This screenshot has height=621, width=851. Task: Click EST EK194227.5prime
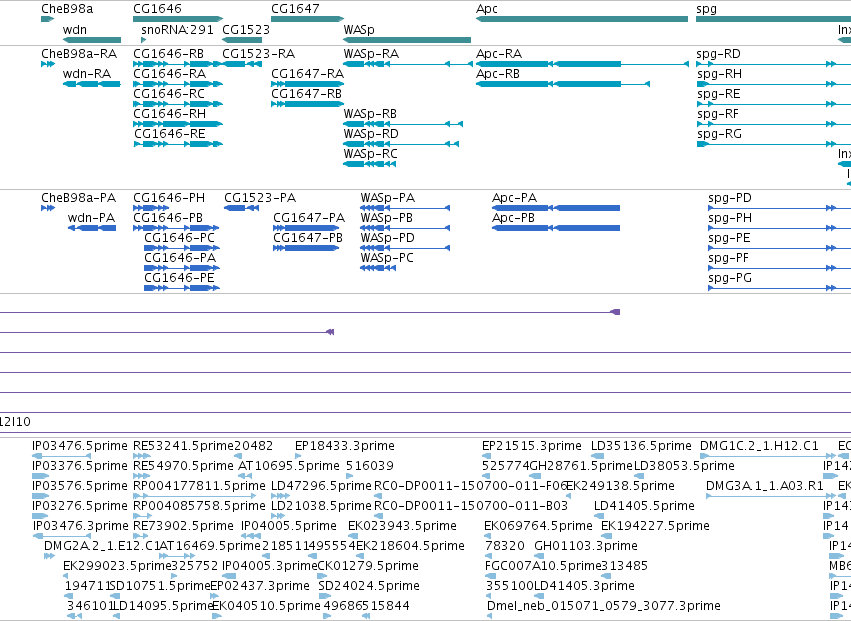pos(655,526)
